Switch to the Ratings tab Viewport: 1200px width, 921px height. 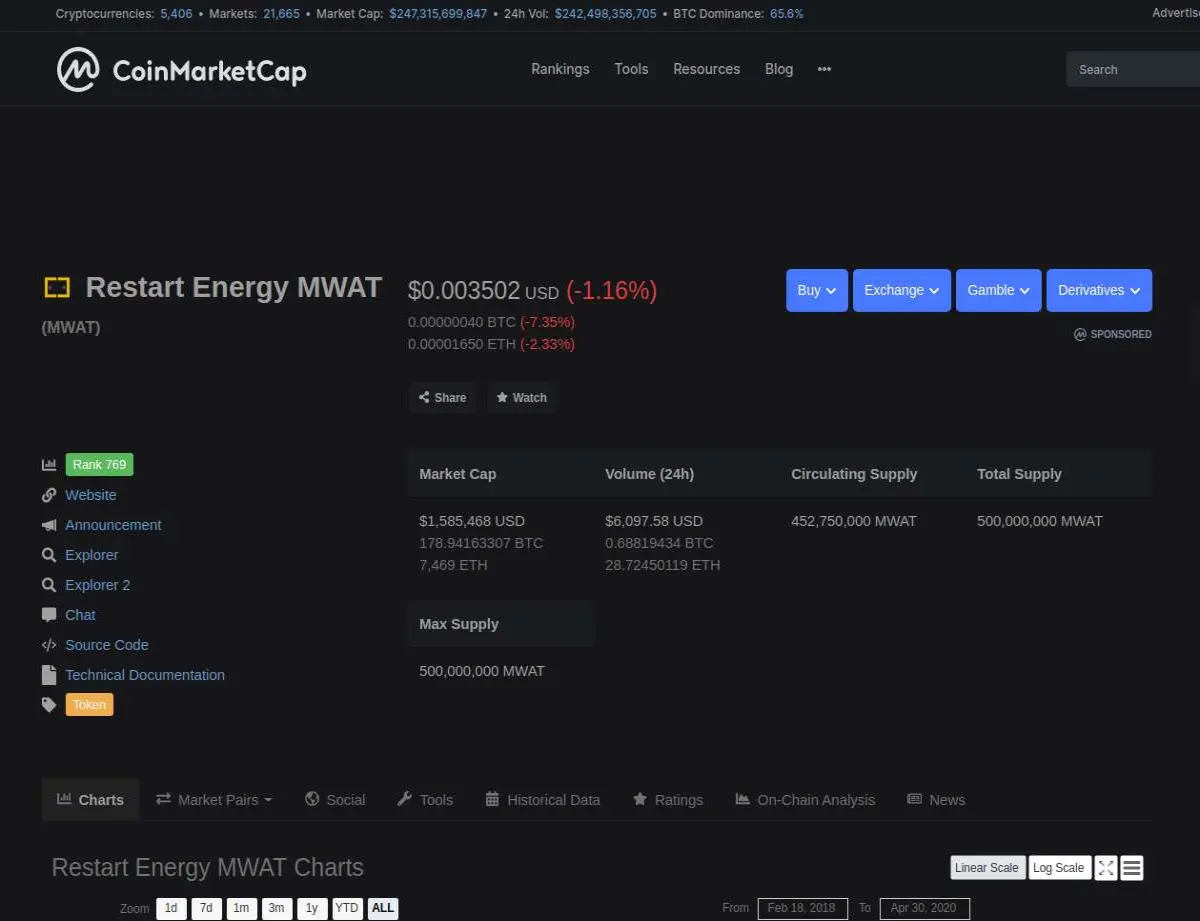[x=668, y=800]
